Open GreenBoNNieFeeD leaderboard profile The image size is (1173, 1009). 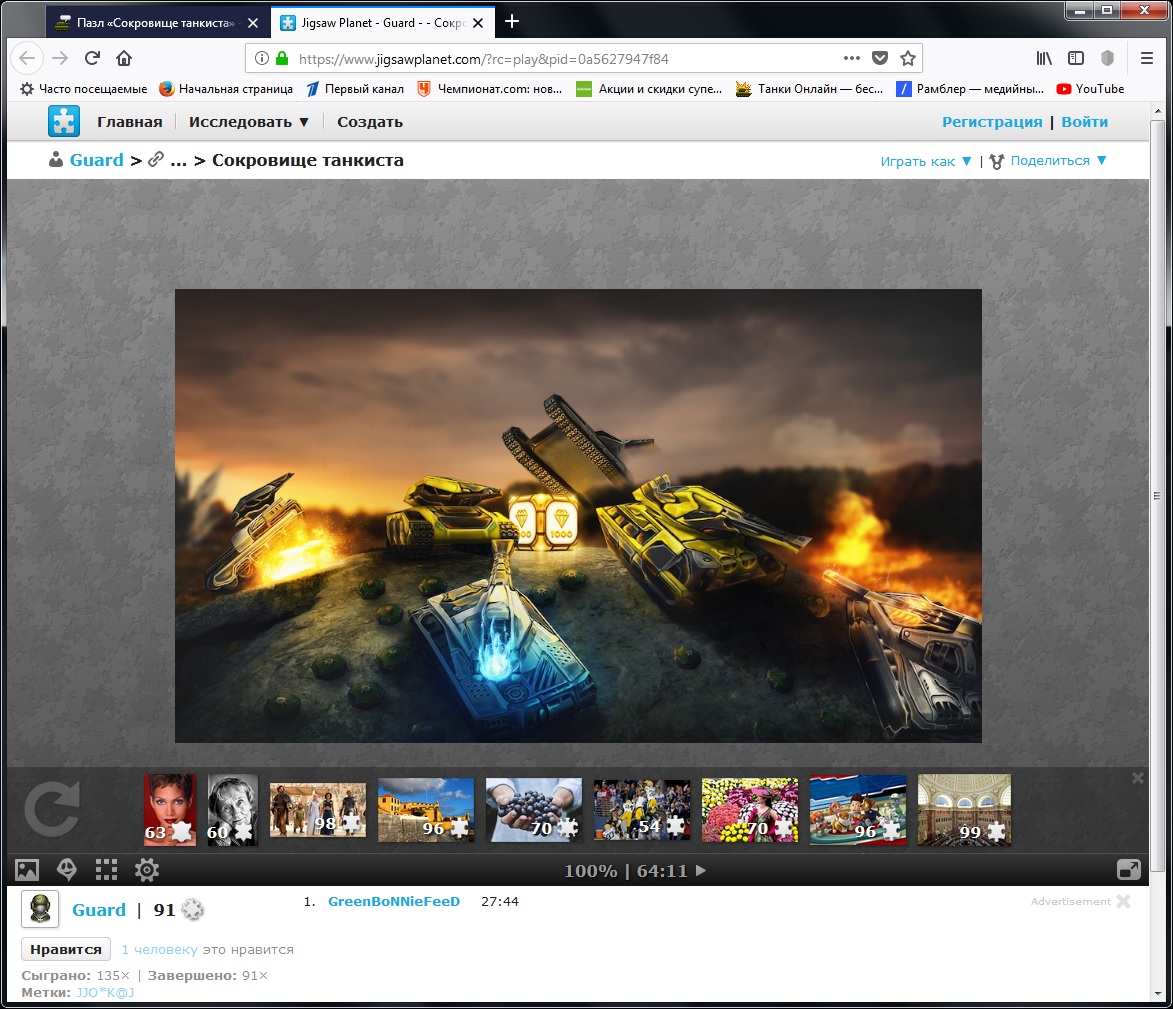pyautogui.click(x=393, y=901)
